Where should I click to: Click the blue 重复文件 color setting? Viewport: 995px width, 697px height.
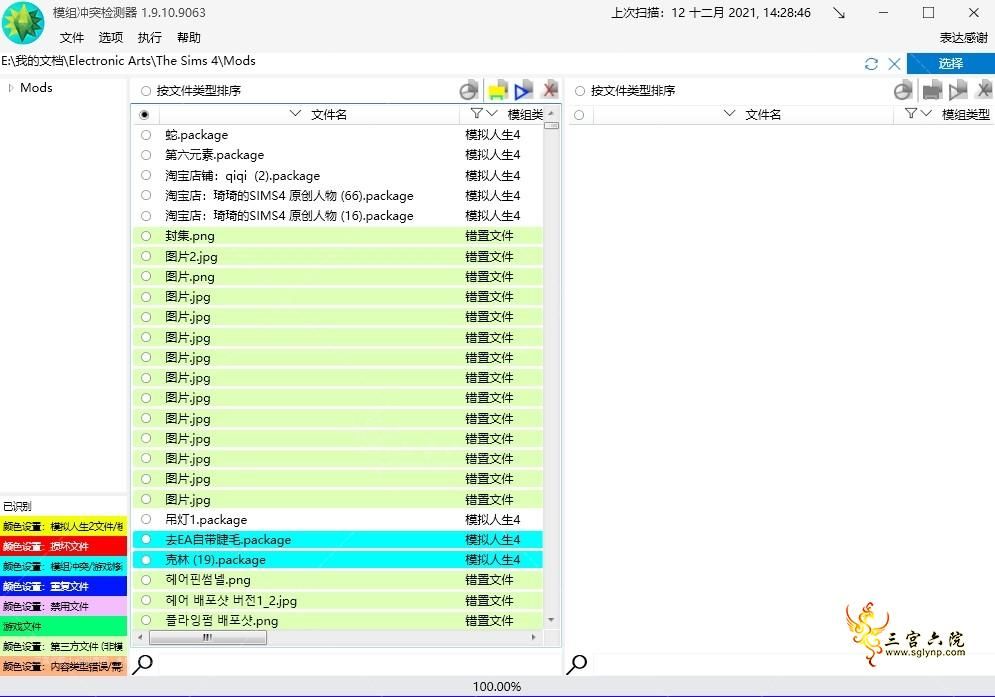[63, 586]
